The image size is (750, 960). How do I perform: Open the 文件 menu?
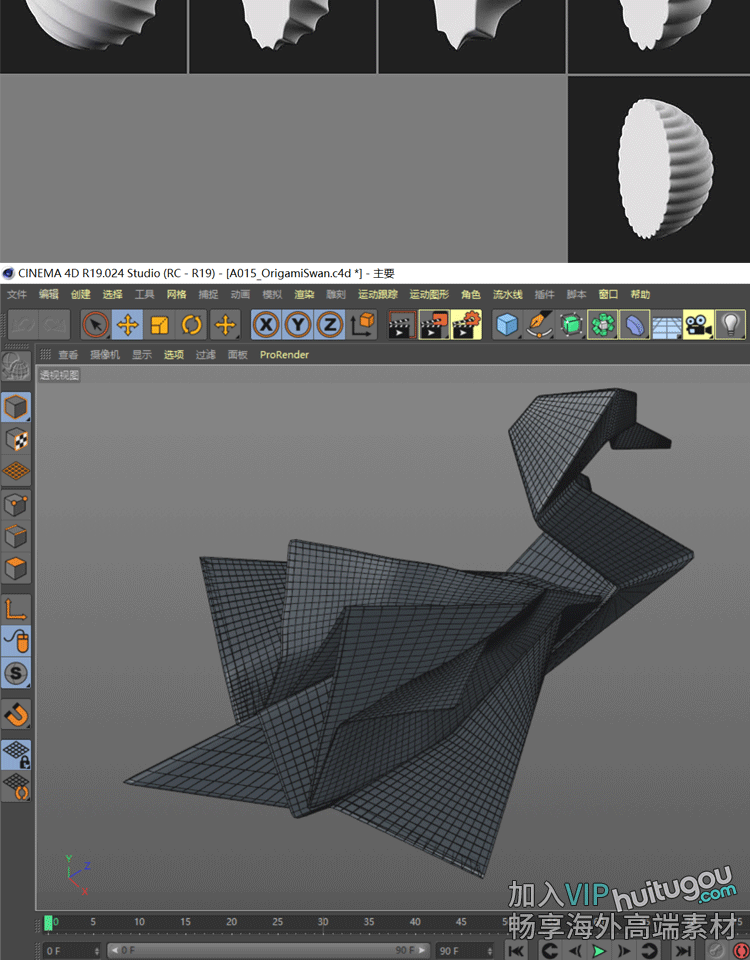click(x=17, y=295)
